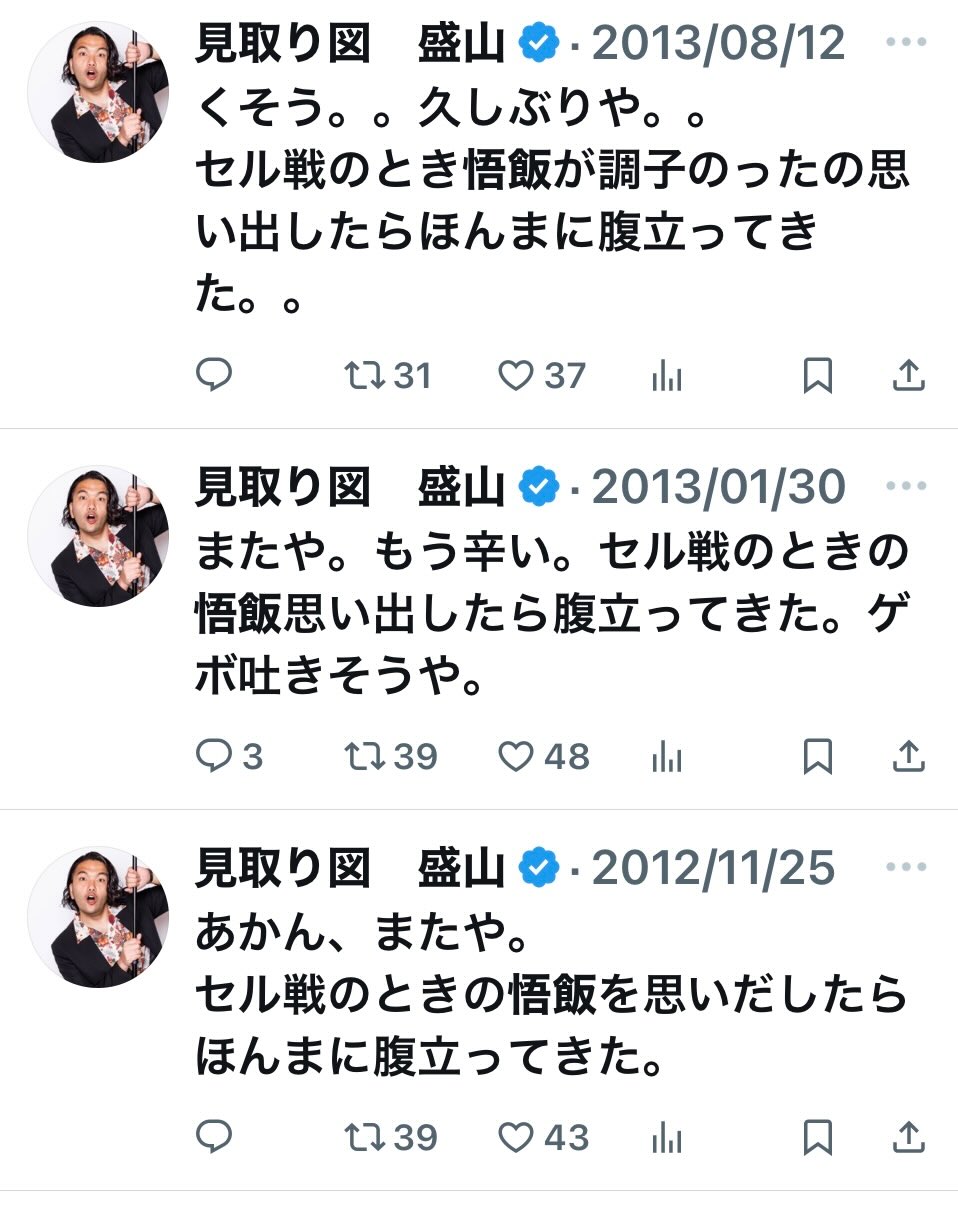Open the 2013/01/30 date link
This screenshot has height=1205, width=958.
coord(718,488)
